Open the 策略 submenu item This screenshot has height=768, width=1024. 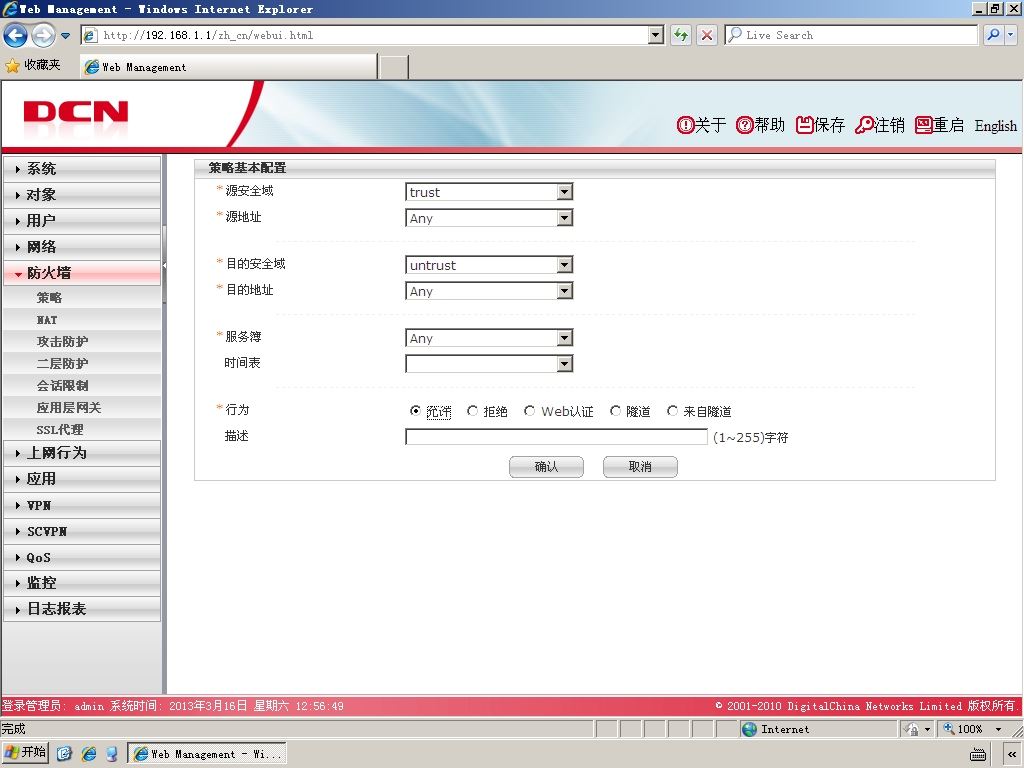pyautogui.click(x=49, y=298)
